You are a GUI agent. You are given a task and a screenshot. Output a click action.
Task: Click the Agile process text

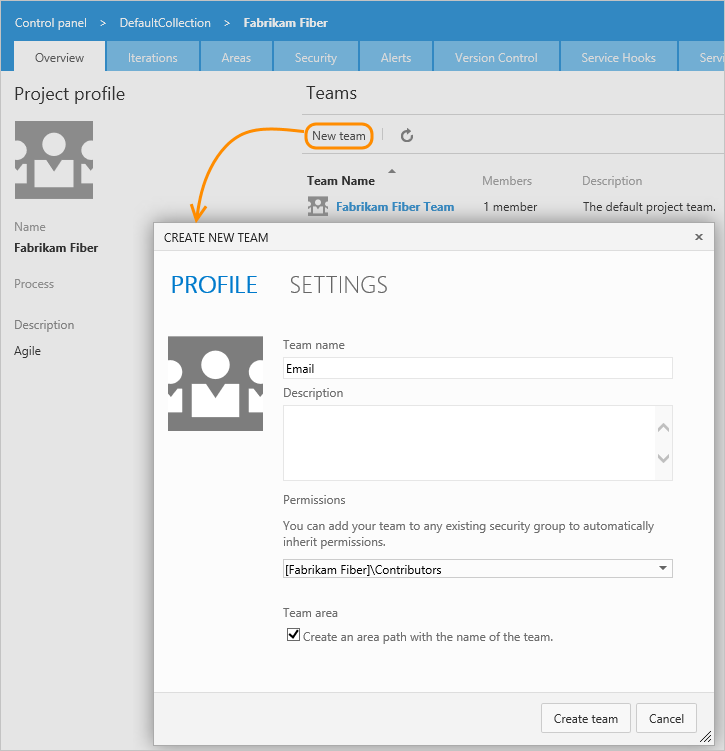27,351
